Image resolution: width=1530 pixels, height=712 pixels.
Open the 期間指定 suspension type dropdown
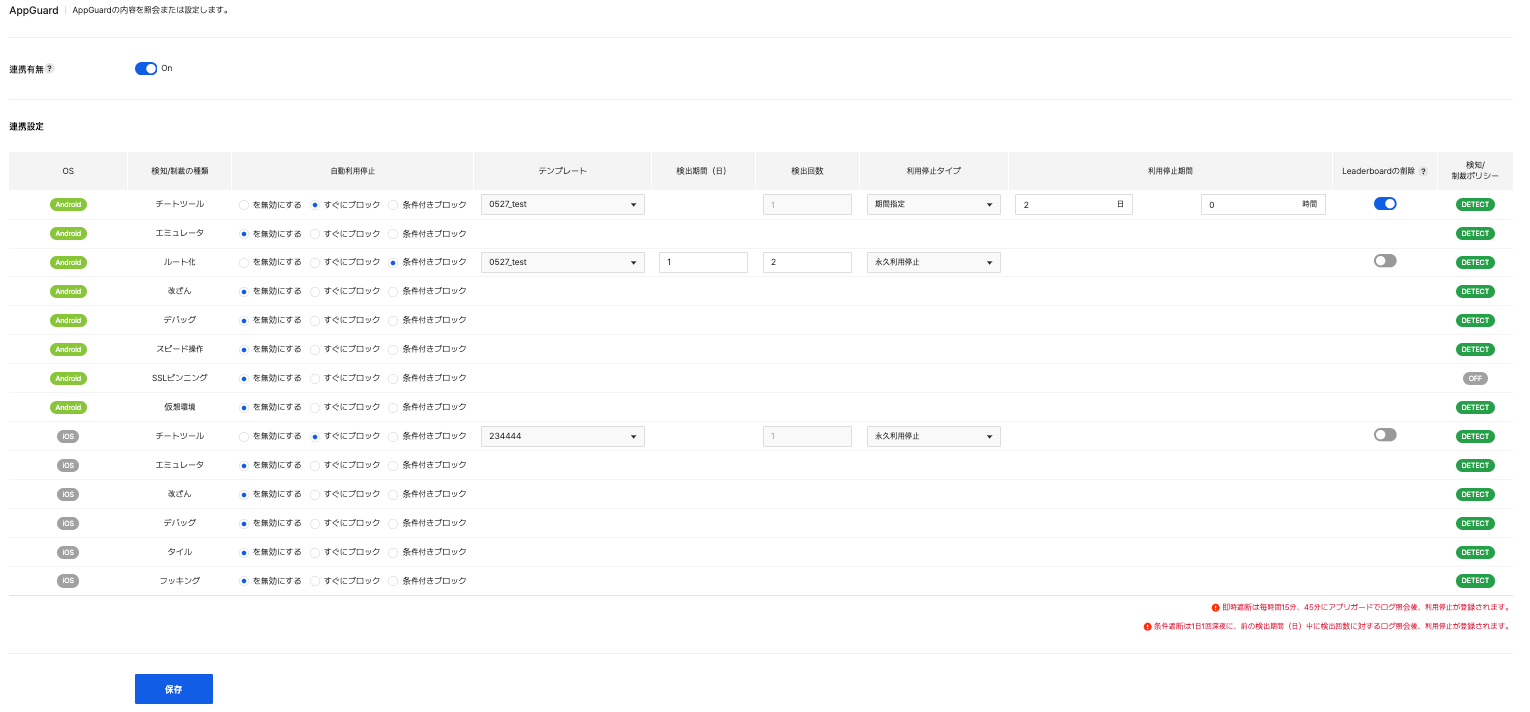coord(934,204)
